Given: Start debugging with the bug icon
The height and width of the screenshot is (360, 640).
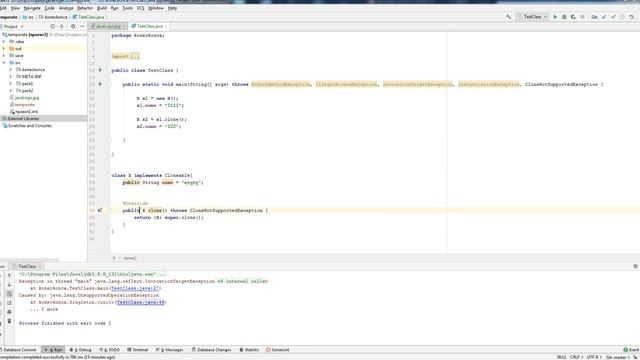Looking at the screenshot, I should (x=564, y=17).
